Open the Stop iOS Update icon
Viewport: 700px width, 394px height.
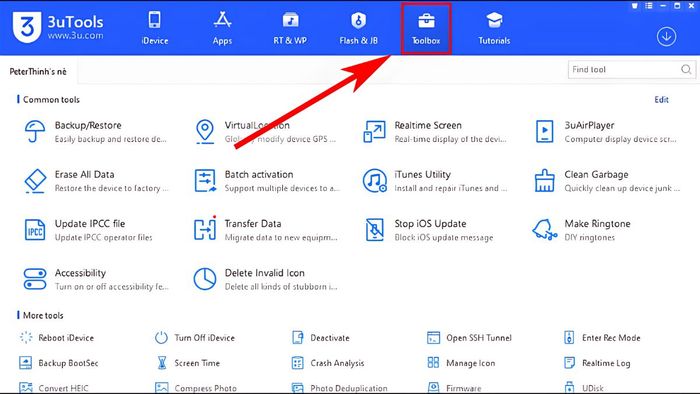374,230
